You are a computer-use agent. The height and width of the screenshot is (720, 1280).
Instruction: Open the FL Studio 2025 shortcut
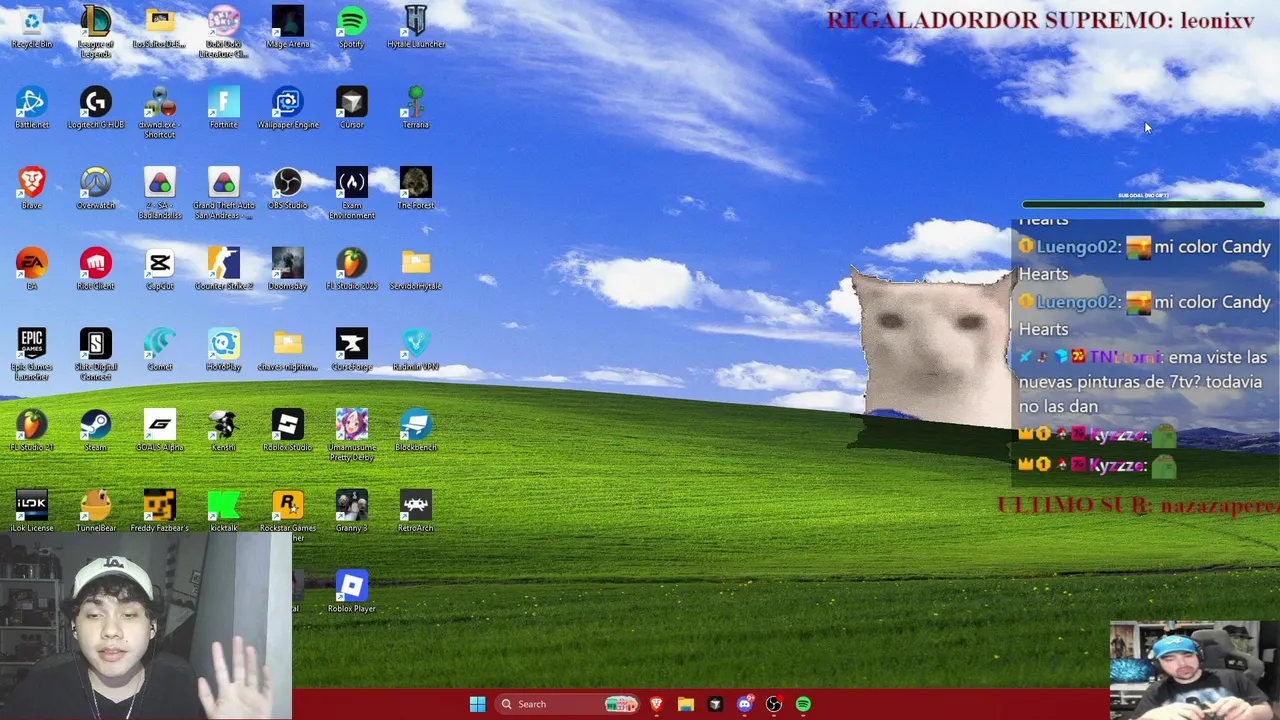[x=352, y=270]
